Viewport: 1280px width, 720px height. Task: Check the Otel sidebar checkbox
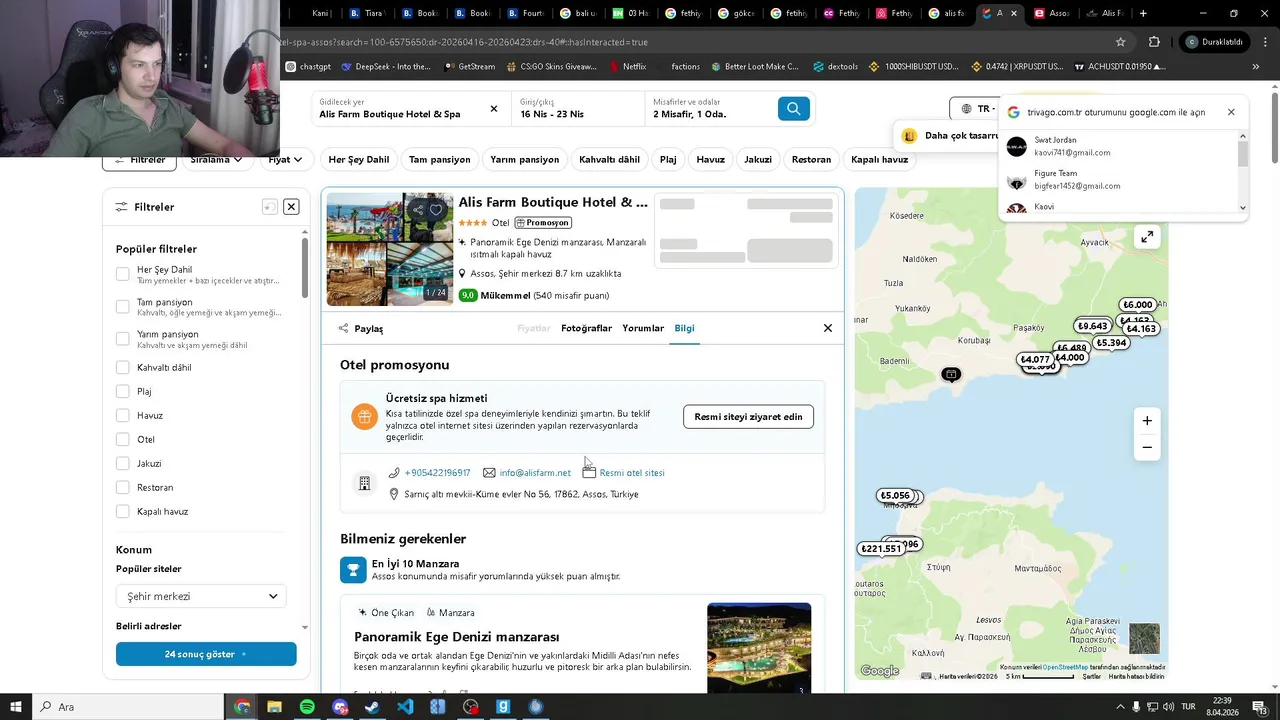pyautogui.click(x=123, y=439)
